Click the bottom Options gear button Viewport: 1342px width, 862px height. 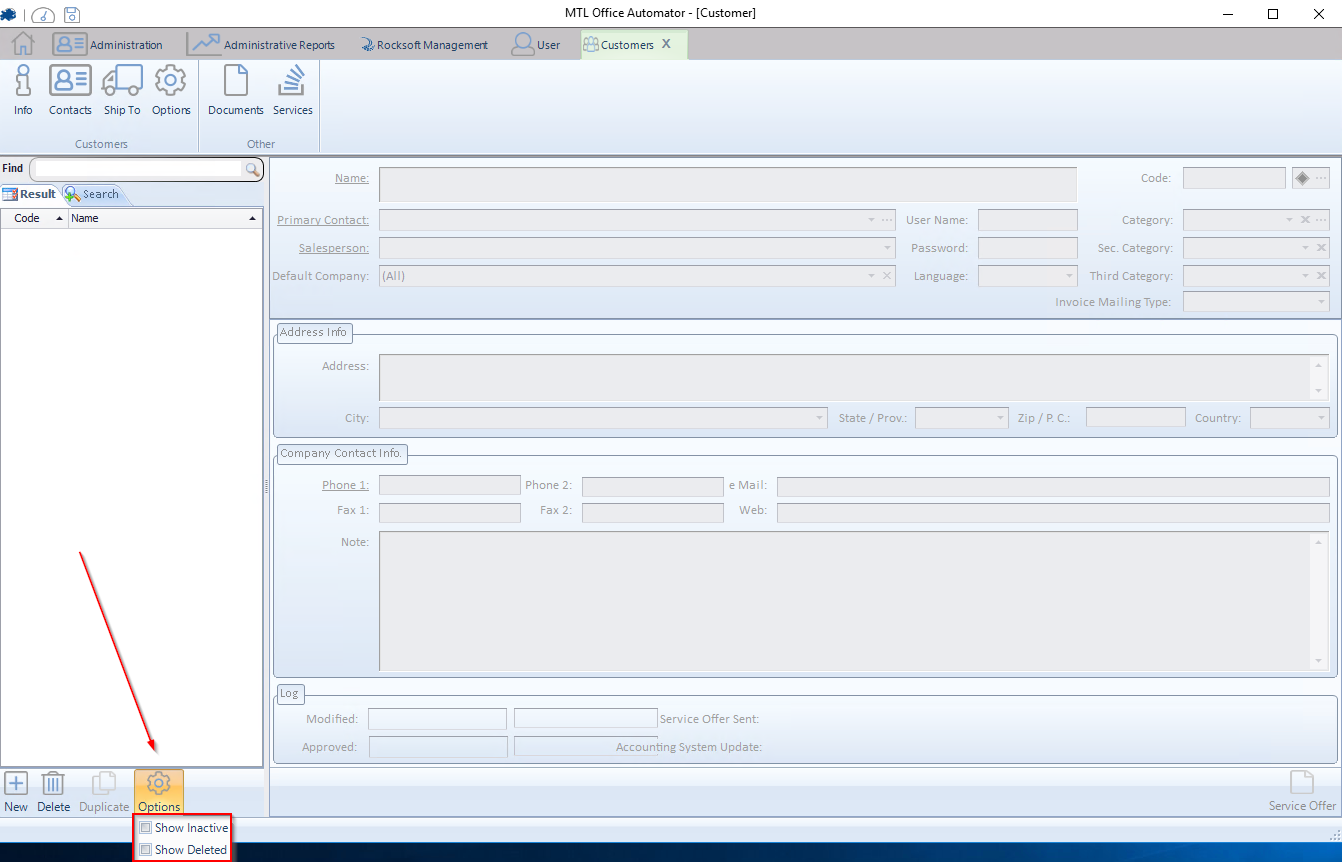pyautogui.click(x=159, y=791)
